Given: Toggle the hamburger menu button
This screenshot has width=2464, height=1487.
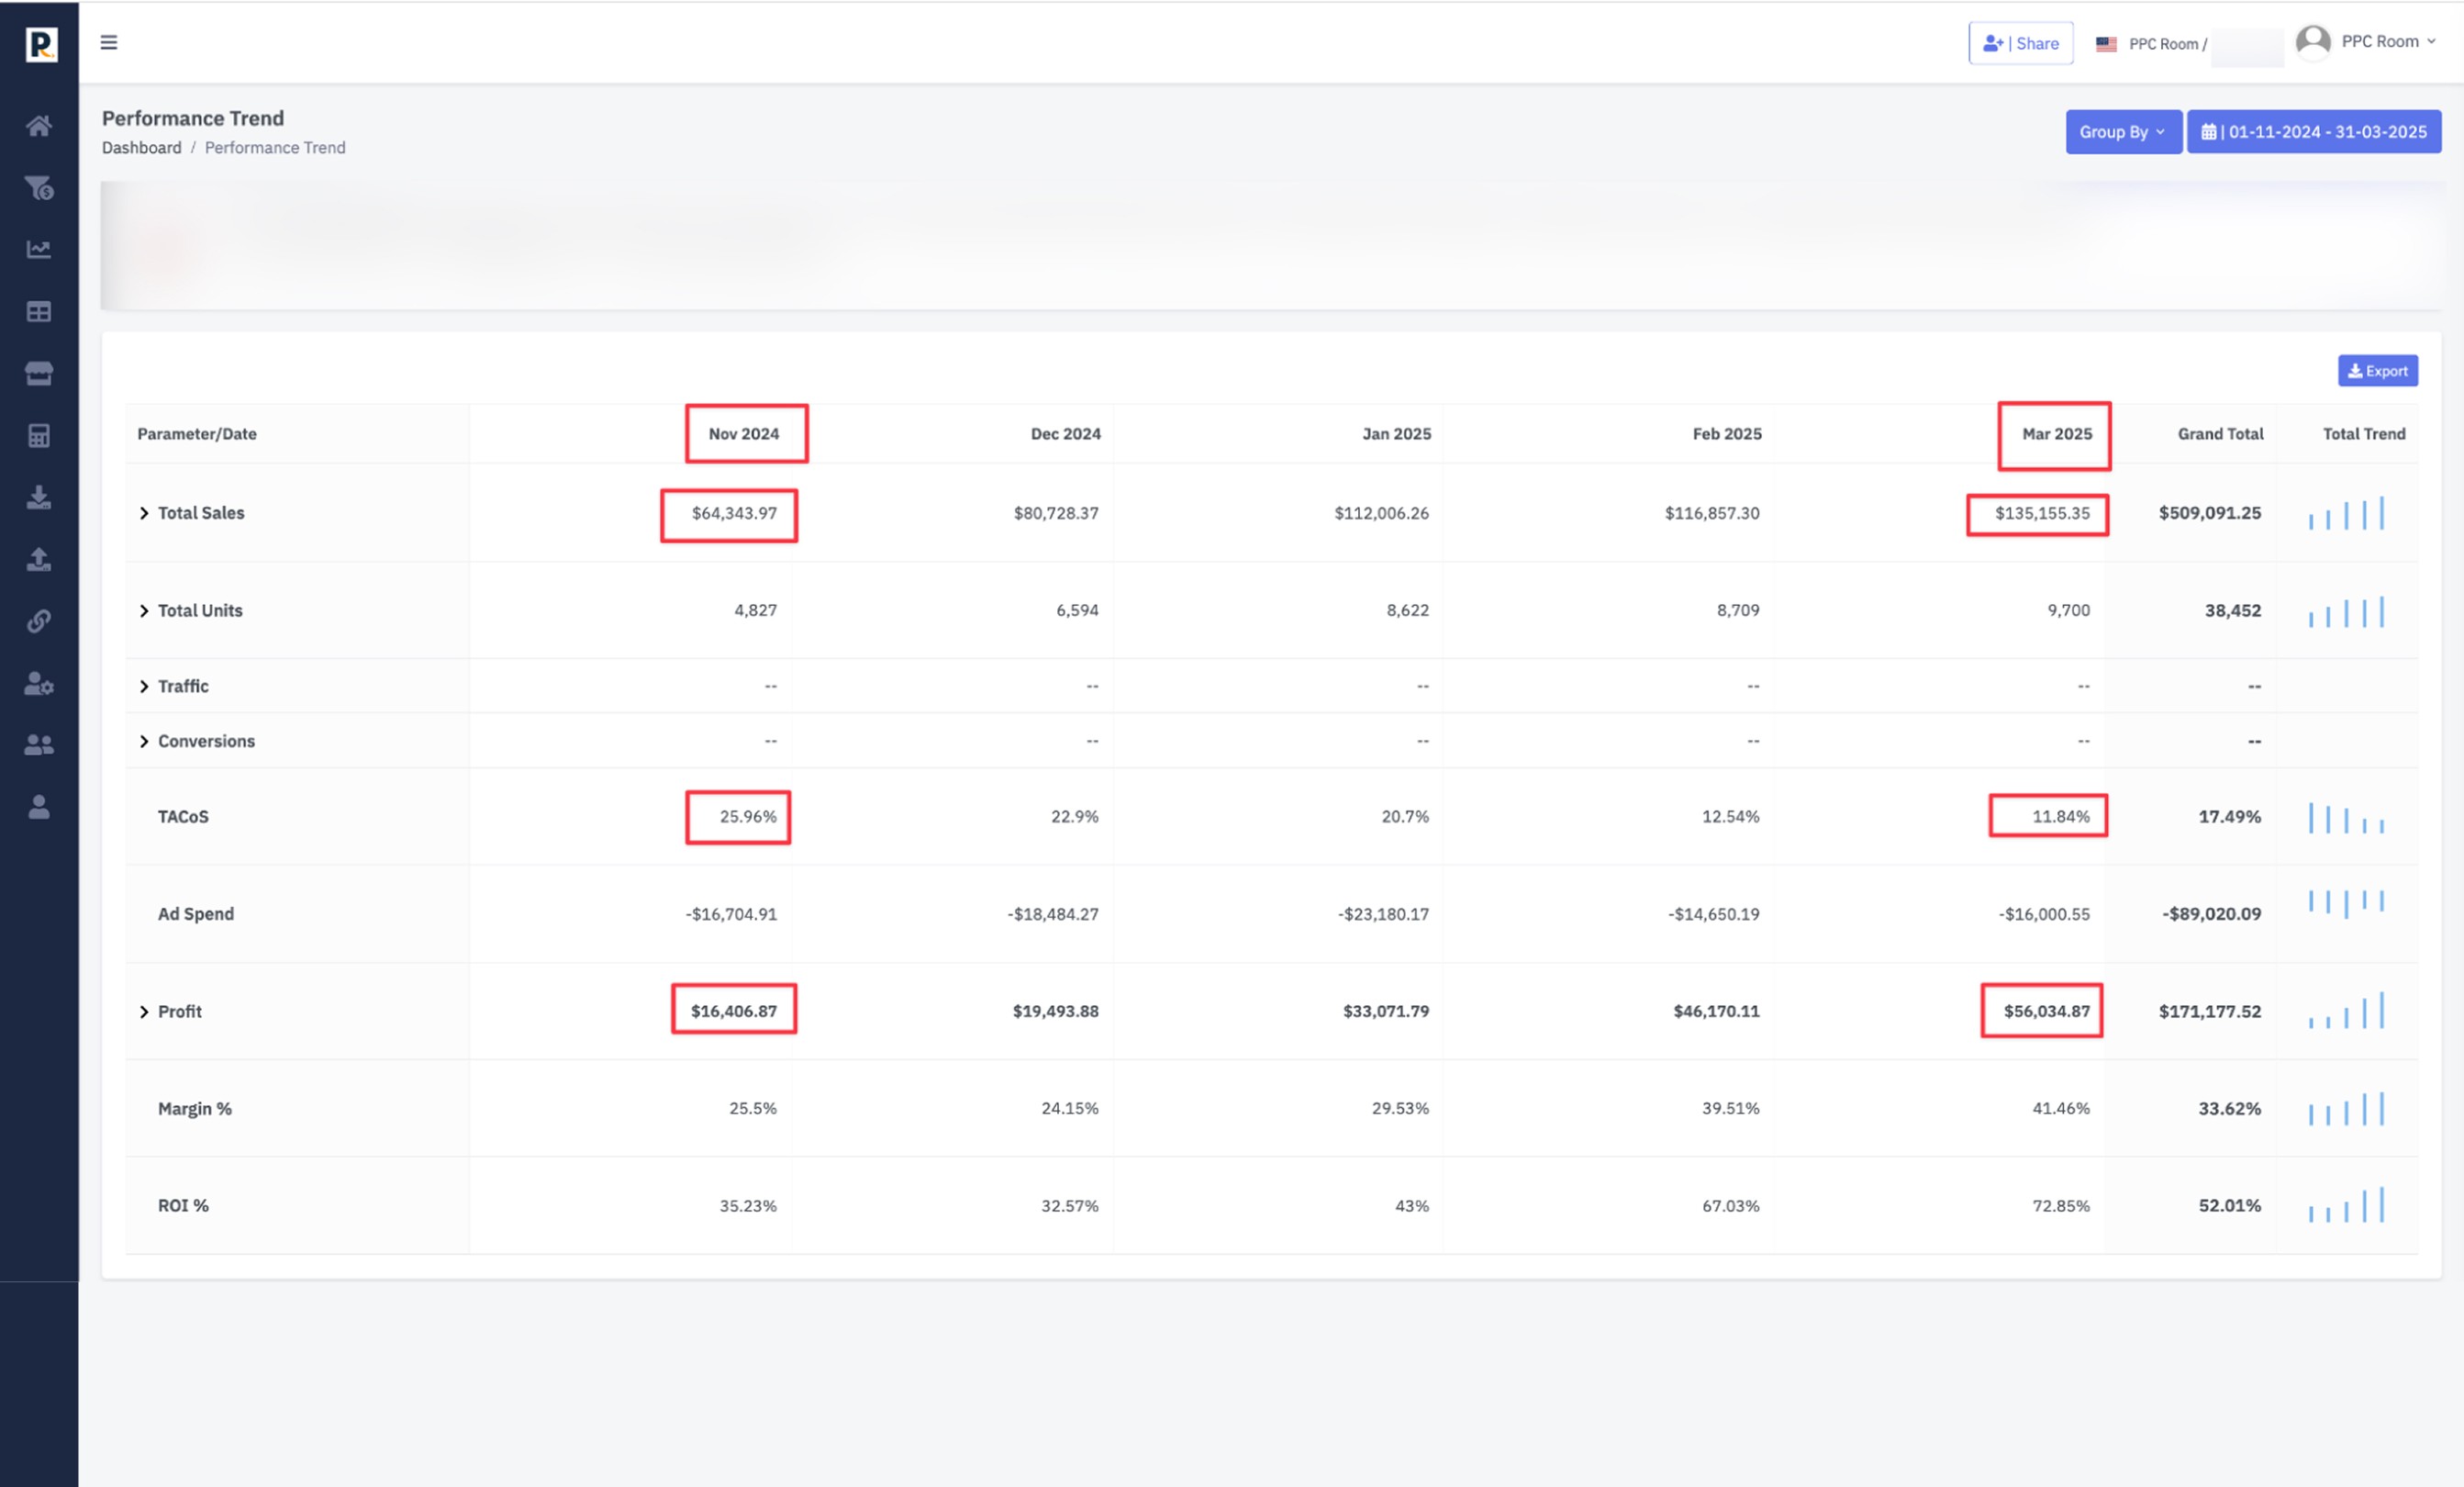Looking at the screenshot, I should pyautogui.click(x=109, y=42).
